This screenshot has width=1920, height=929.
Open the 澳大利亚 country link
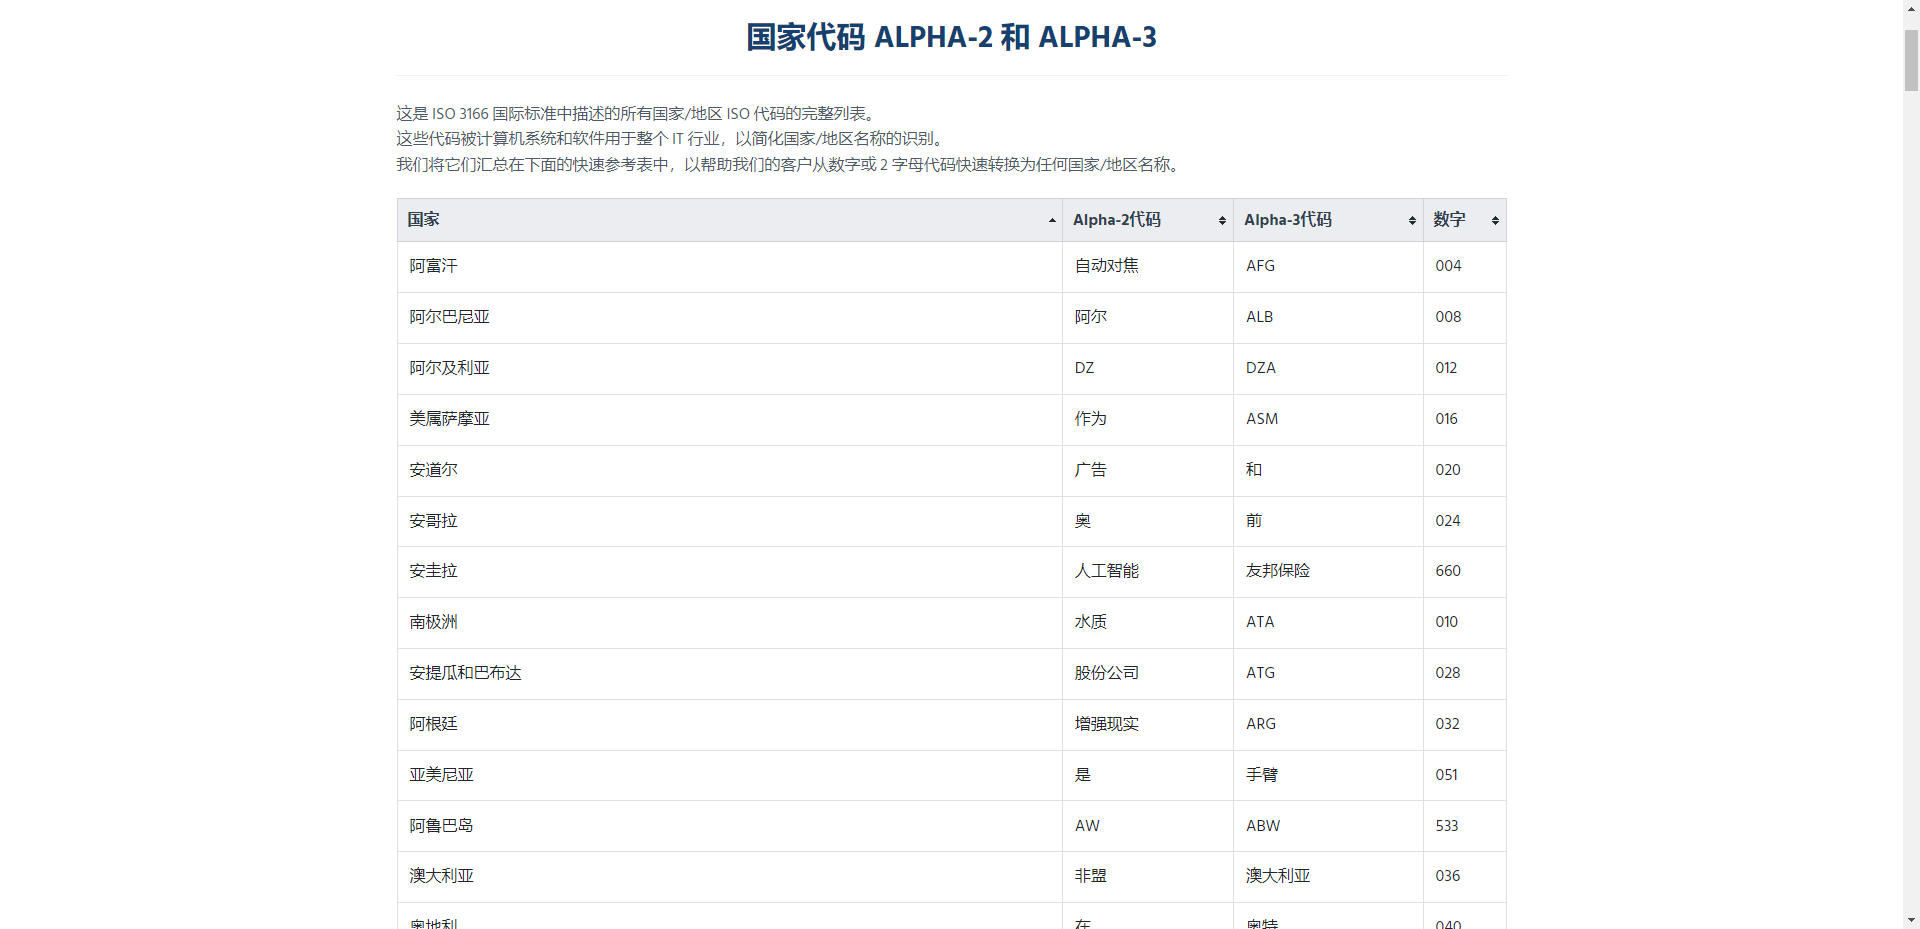pyautogui.click(x=440, y=876)
